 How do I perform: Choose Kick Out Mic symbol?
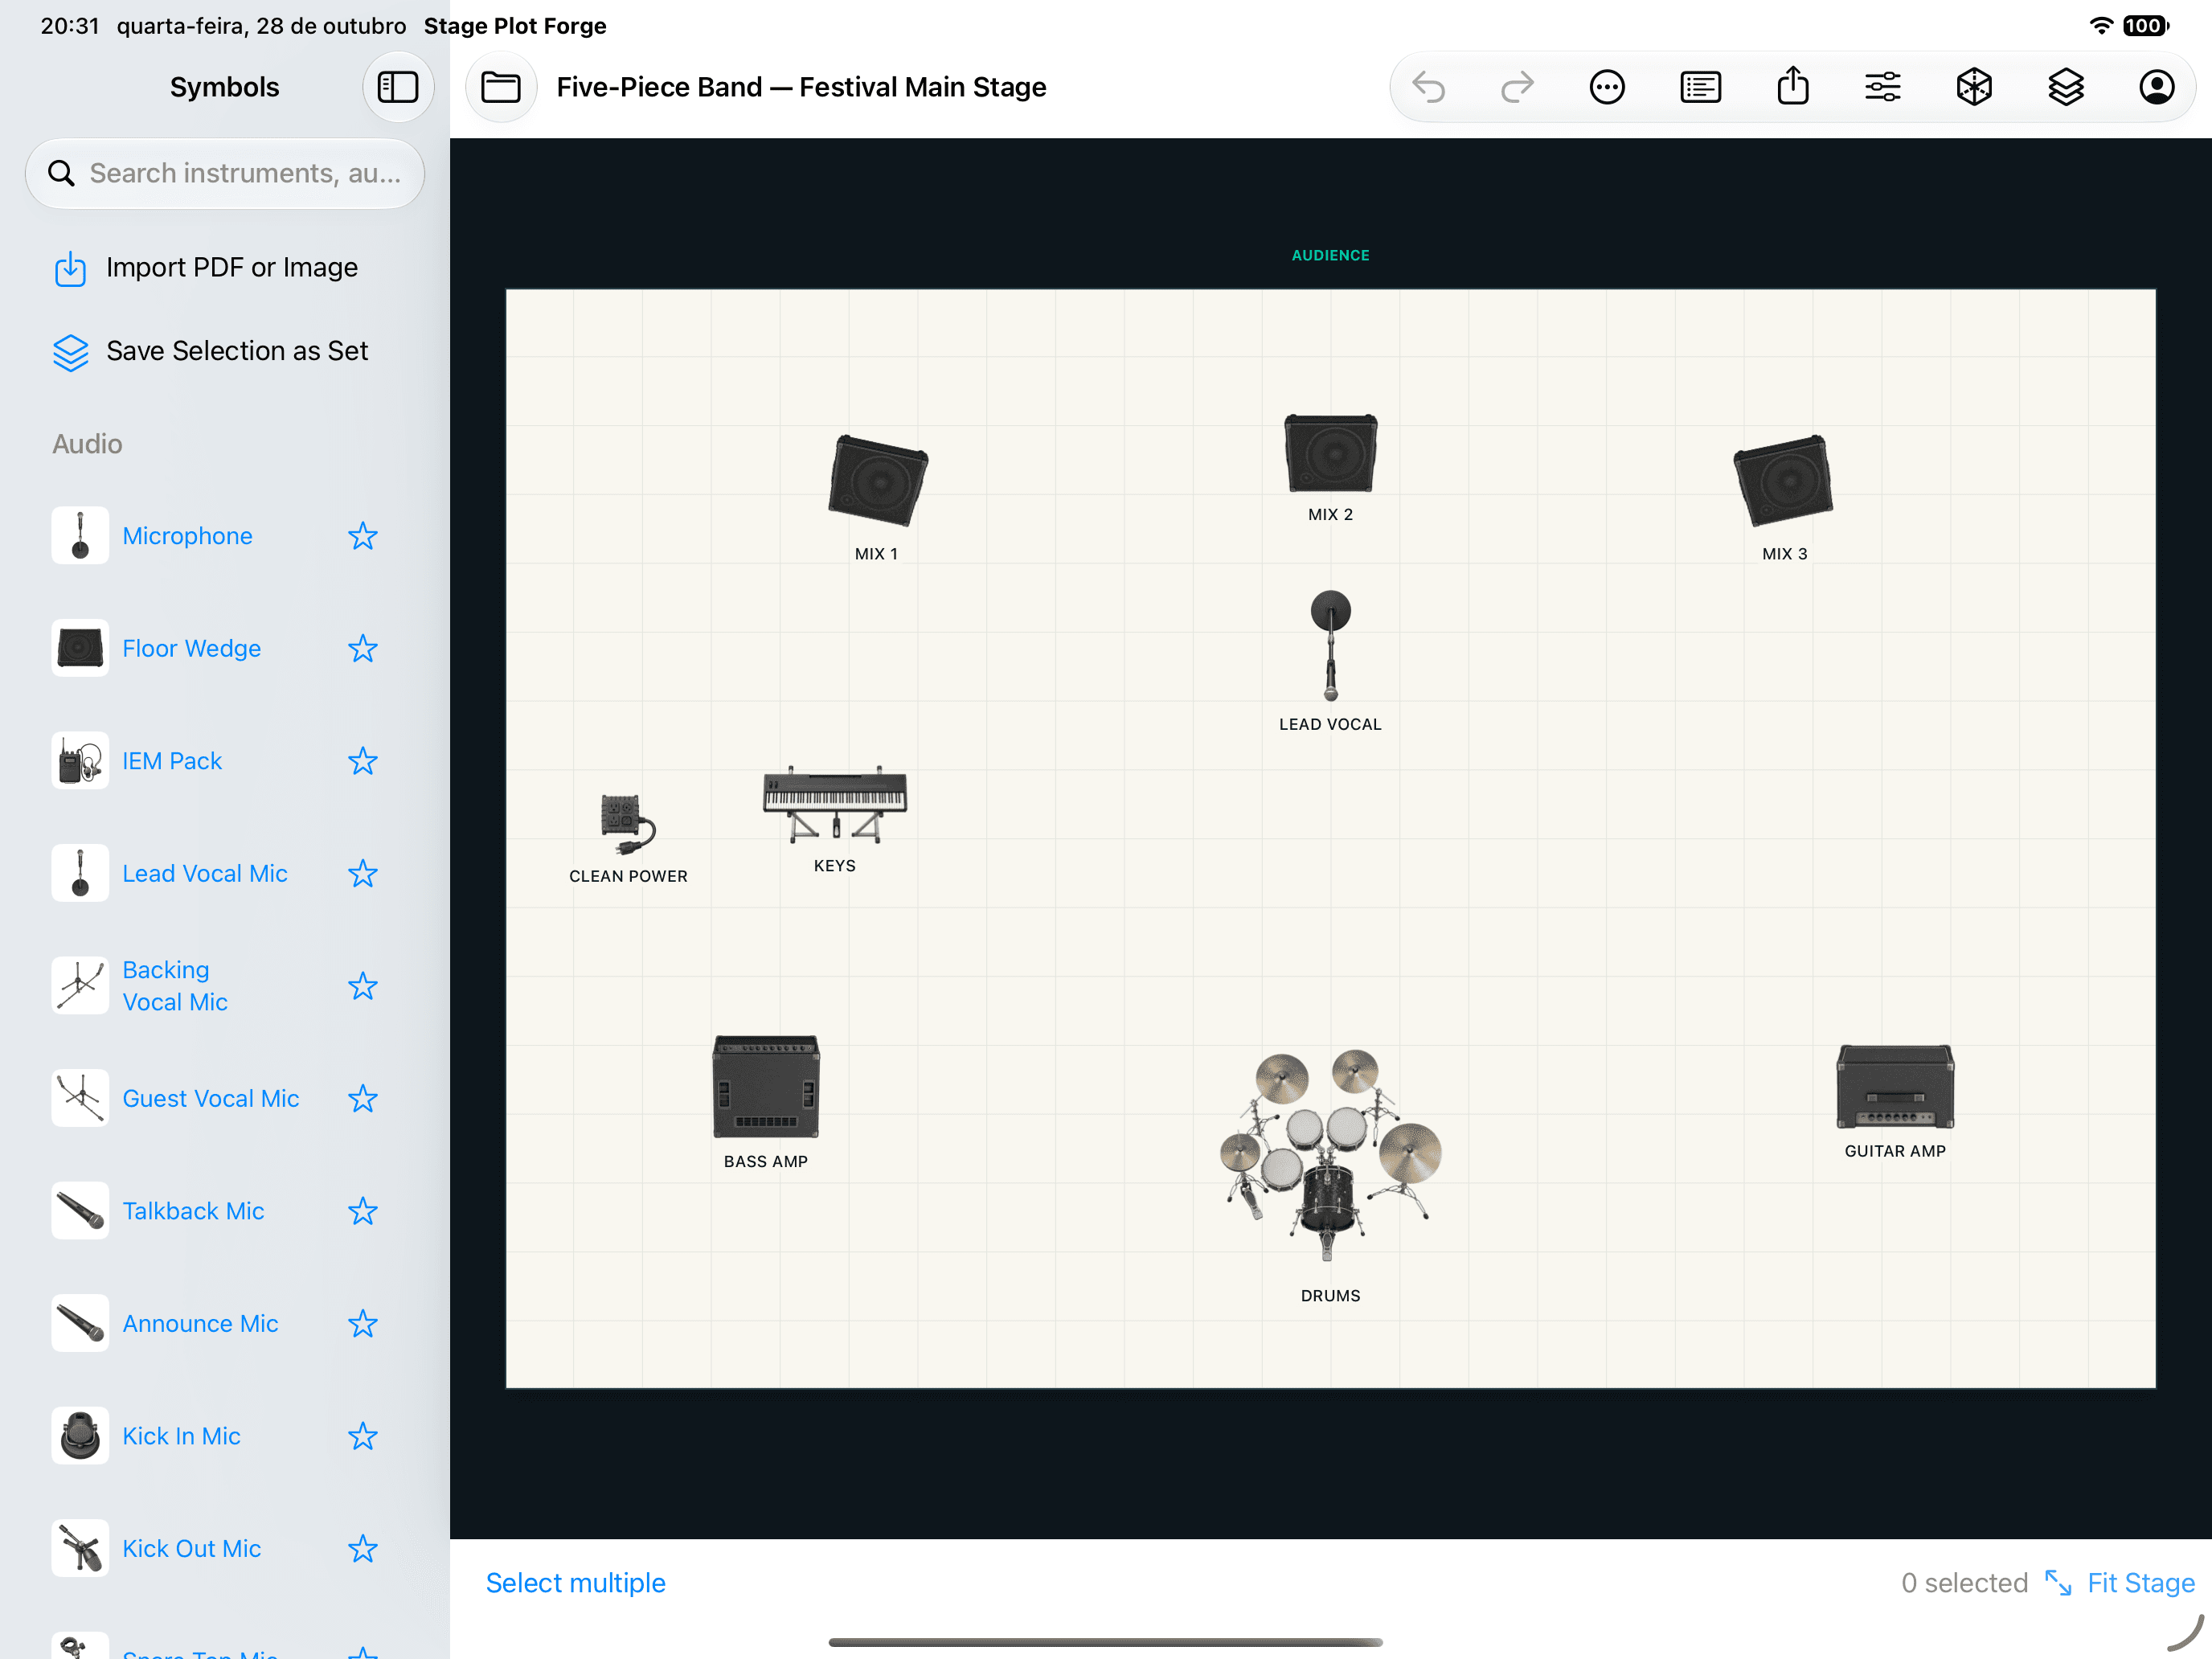157,1549
